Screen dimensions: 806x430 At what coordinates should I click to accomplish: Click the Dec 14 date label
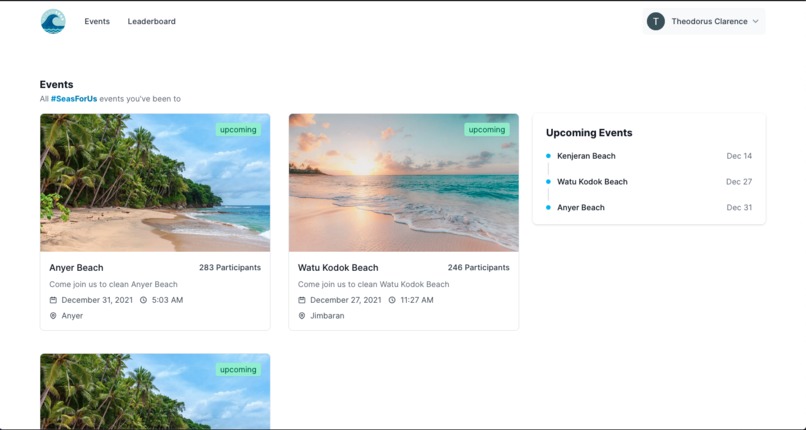coord(739,156)
